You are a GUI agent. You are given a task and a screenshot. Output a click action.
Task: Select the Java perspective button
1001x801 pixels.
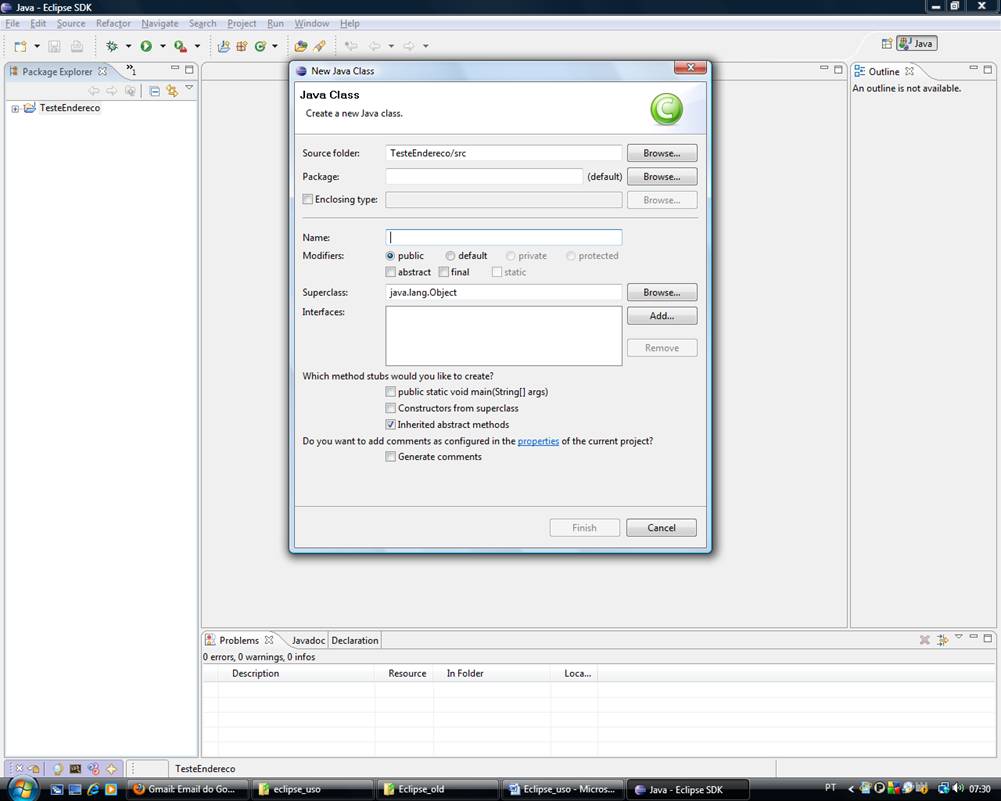pos(917,43)
